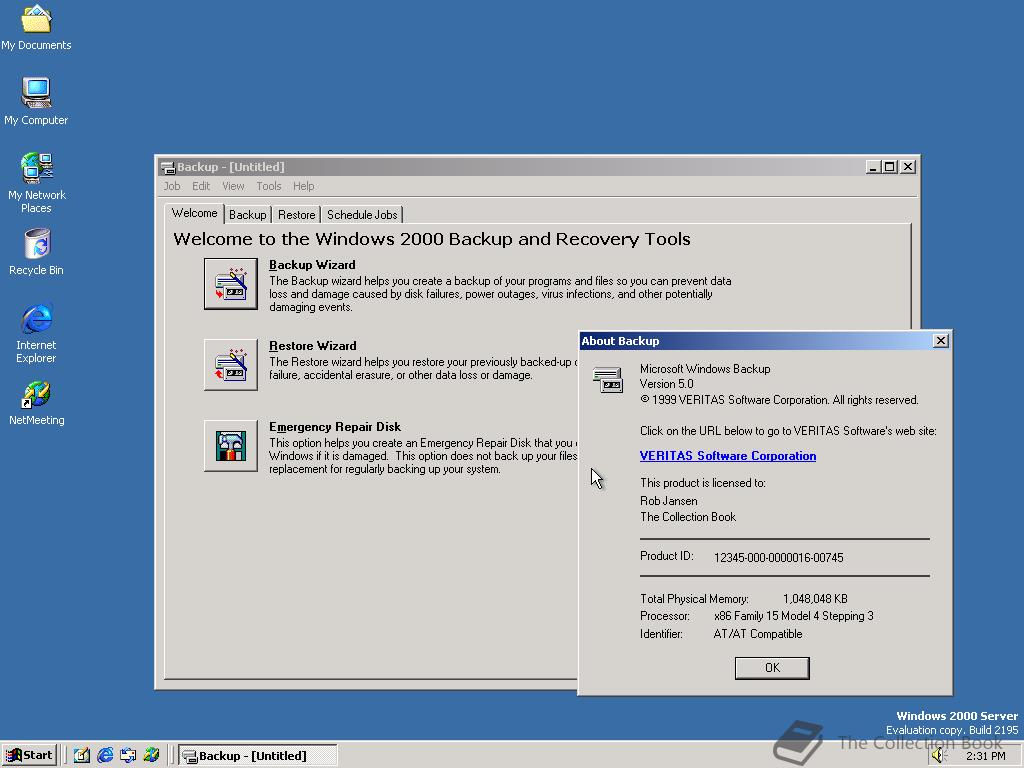The image size is (1024, 768).
Task: Click 'x86 Family 15 Model 4 Stepping 3'
Action: (793, 616)
